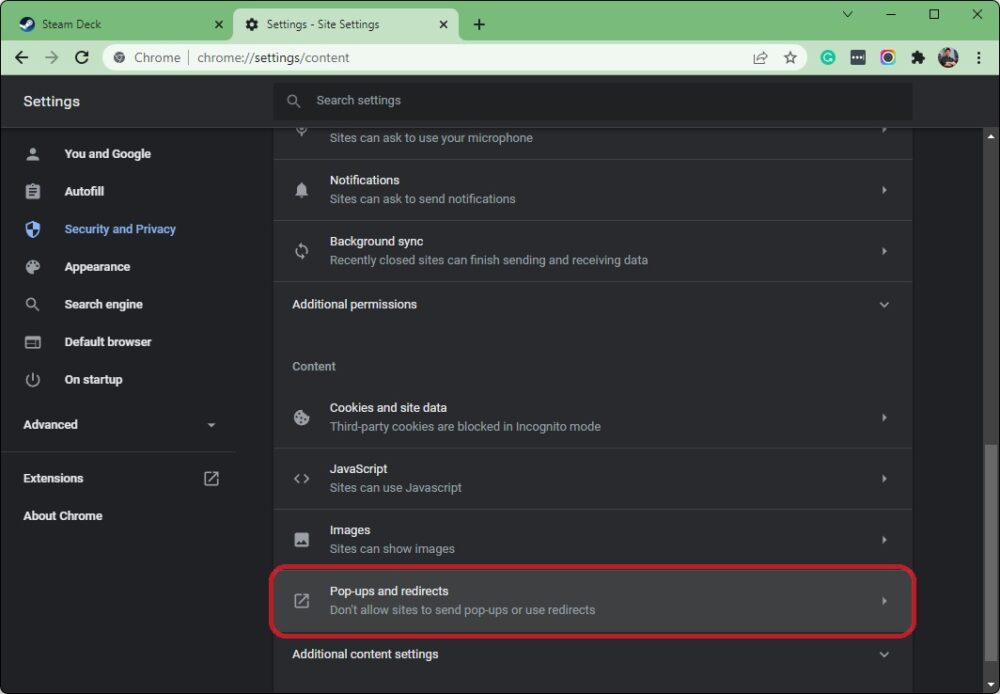Click the browser reload icon
The height and width of the screenshot is (694, 1000).
(x=82, y=58)
